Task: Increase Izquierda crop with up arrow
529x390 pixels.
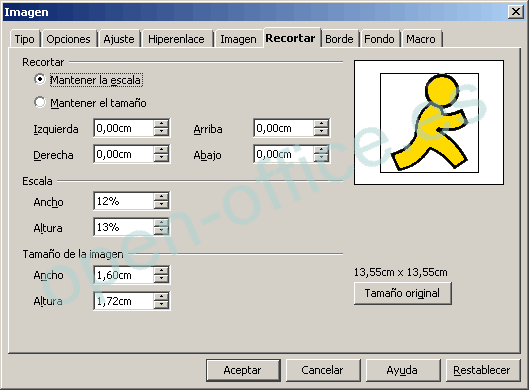Action: (161, 124)
